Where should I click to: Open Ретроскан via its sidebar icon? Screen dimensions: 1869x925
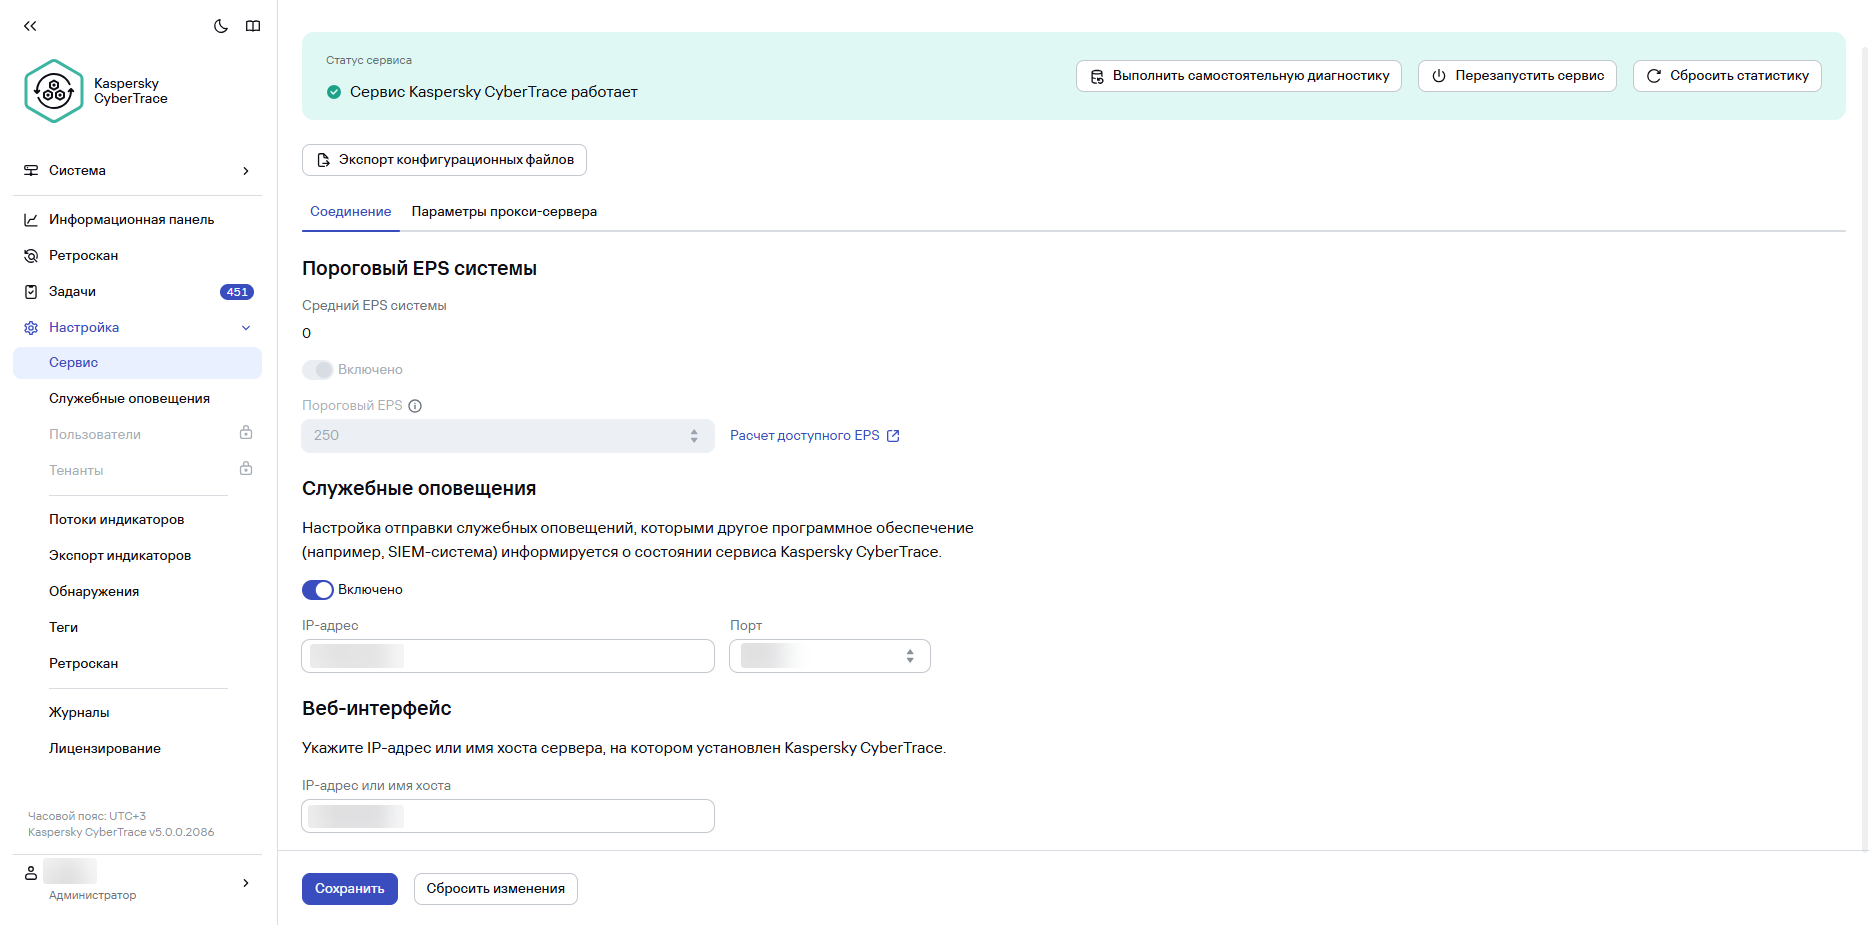30,255
